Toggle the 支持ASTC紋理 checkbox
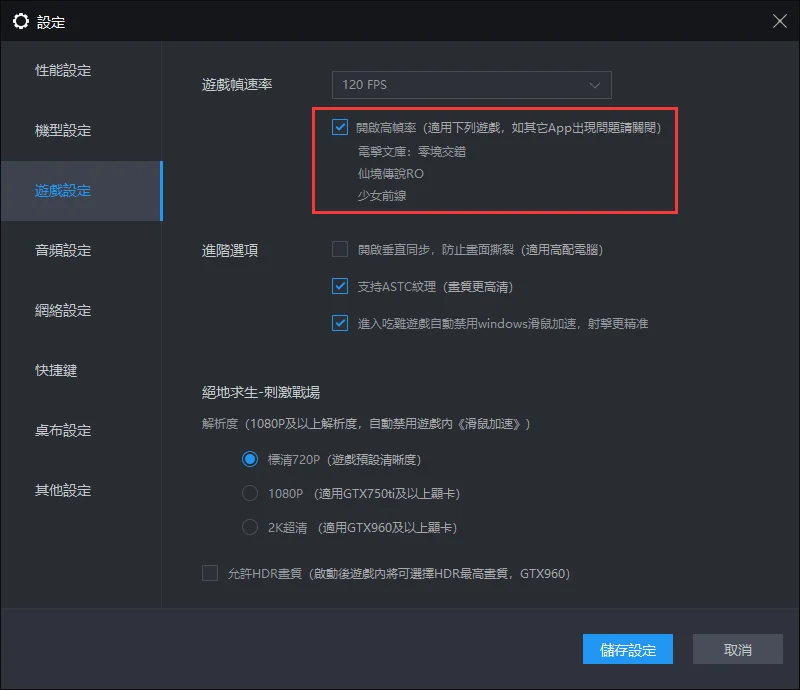 (340, 286)
